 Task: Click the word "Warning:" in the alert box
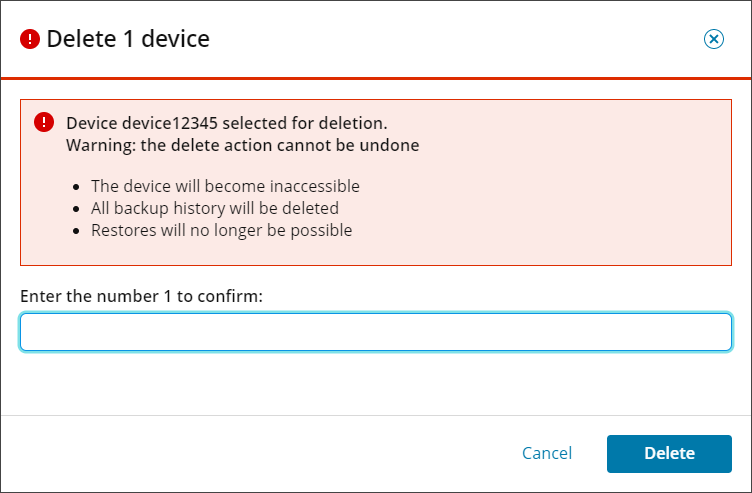(98, 145)
